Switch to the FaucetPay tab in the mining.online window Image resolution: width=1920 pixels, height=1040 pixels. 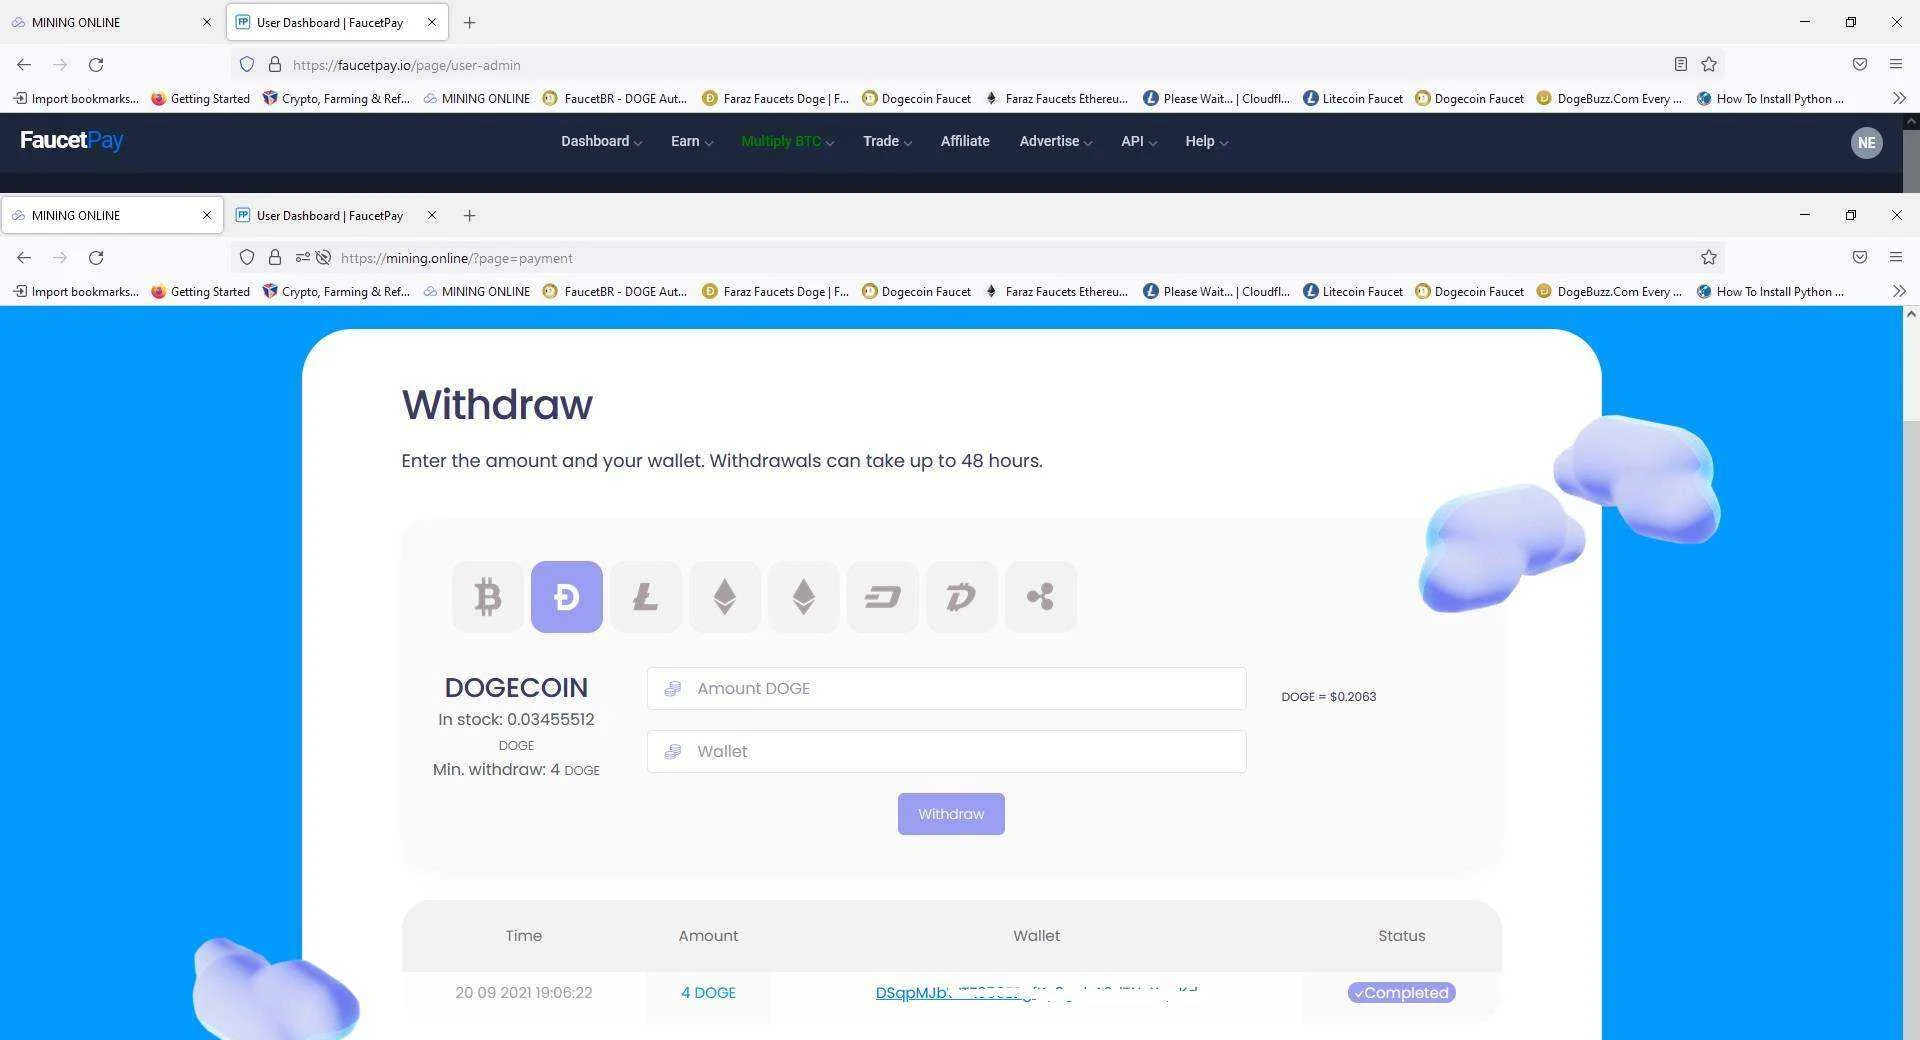[330, 216]
